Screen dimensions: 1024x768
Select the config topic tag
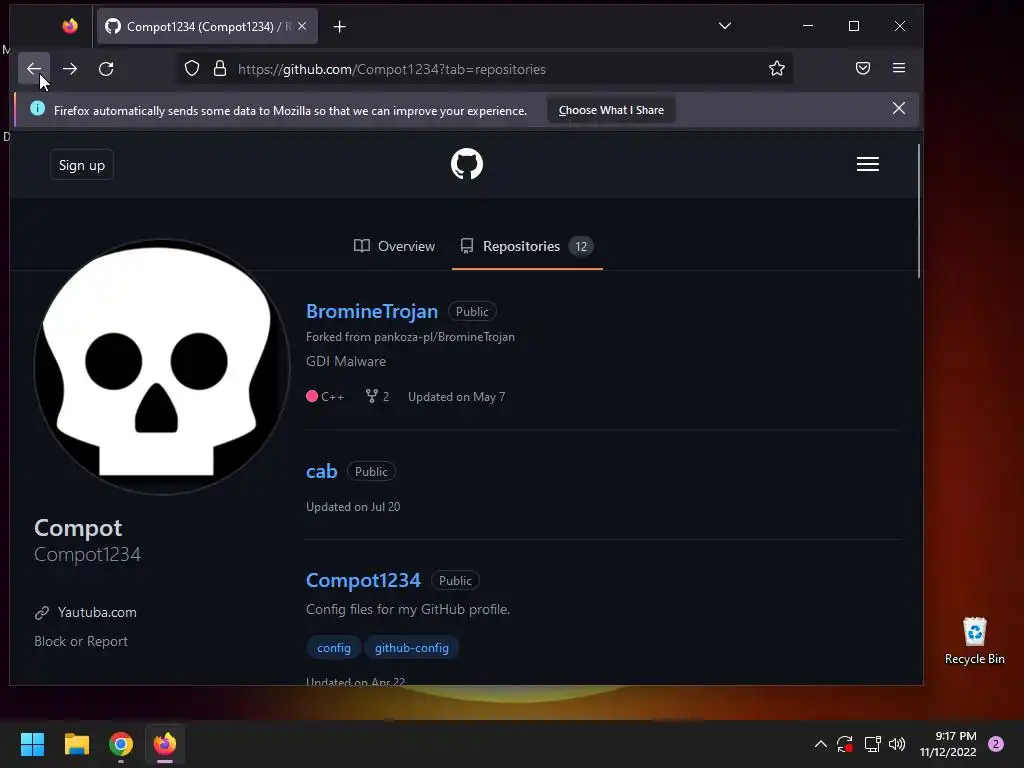(334, 648)
